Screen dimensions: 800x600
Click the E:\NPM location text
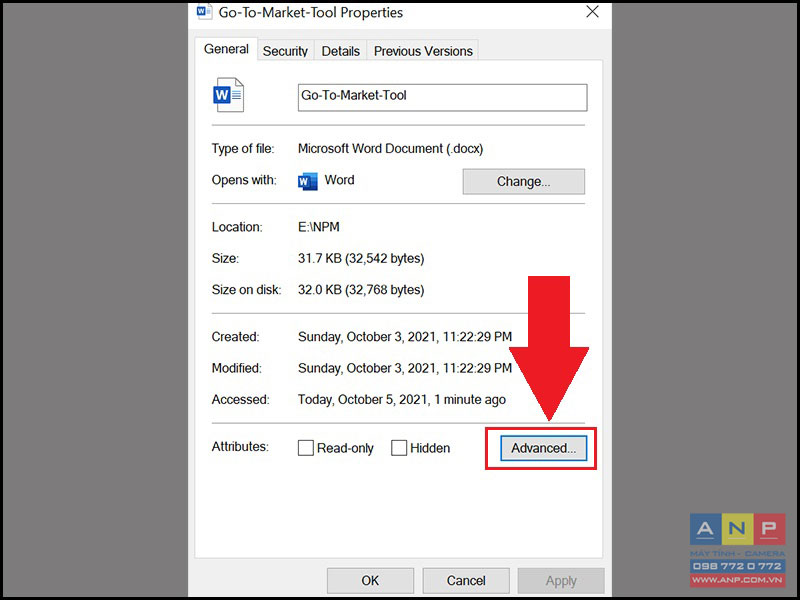coord(319,227)
